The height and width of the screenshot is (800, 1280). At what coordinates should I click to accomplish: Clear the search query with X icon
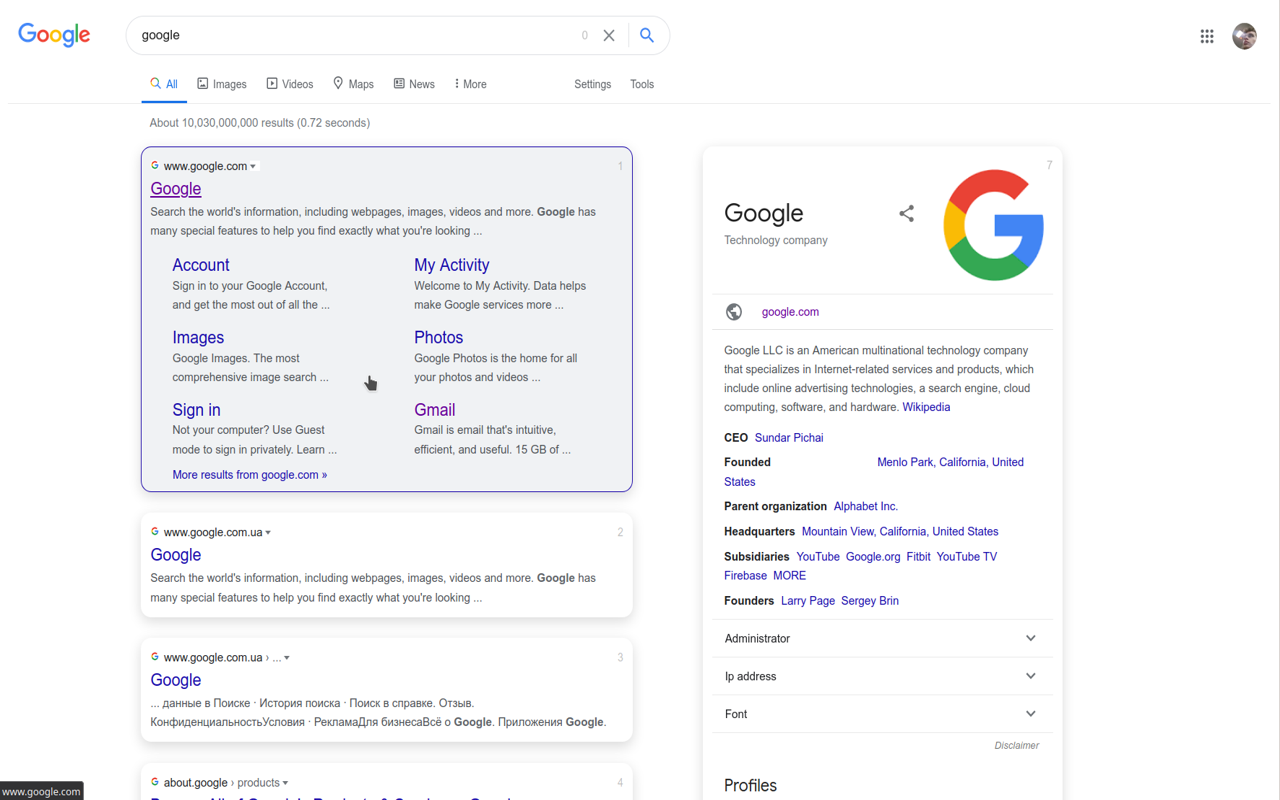[x=609, y=36]
